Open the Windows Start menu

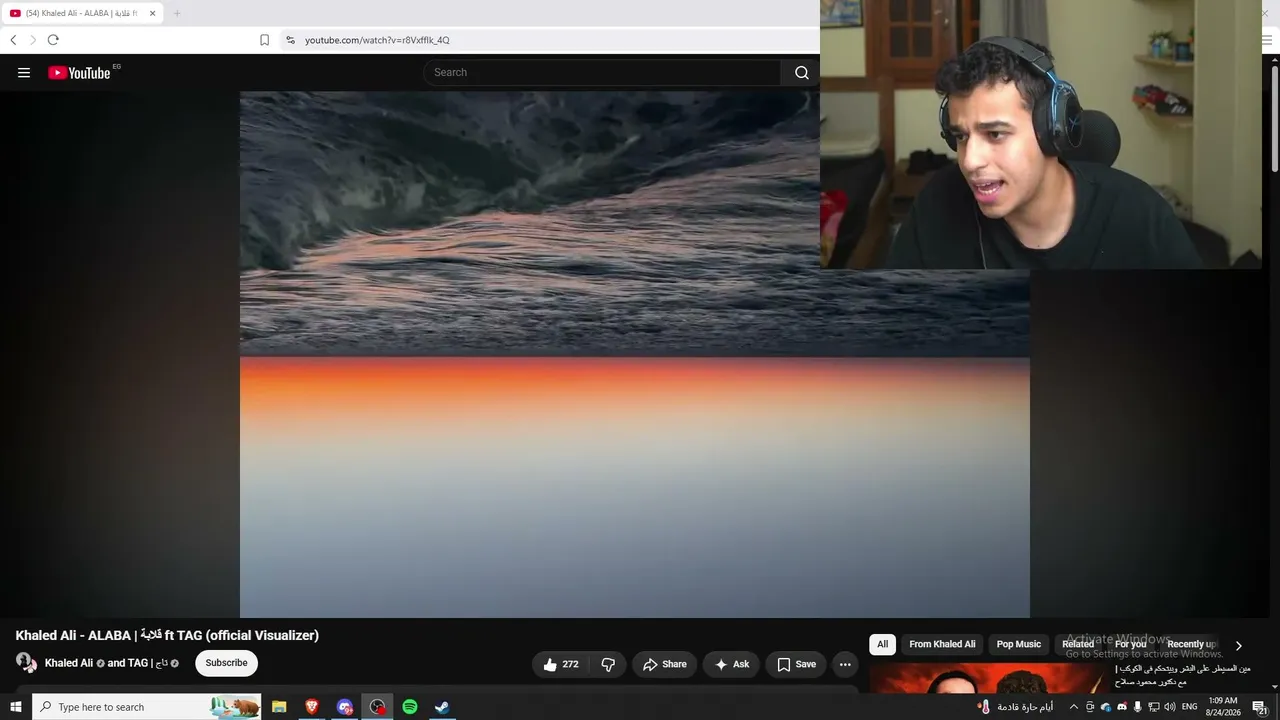pyautogui.click(x=15, y=707)
